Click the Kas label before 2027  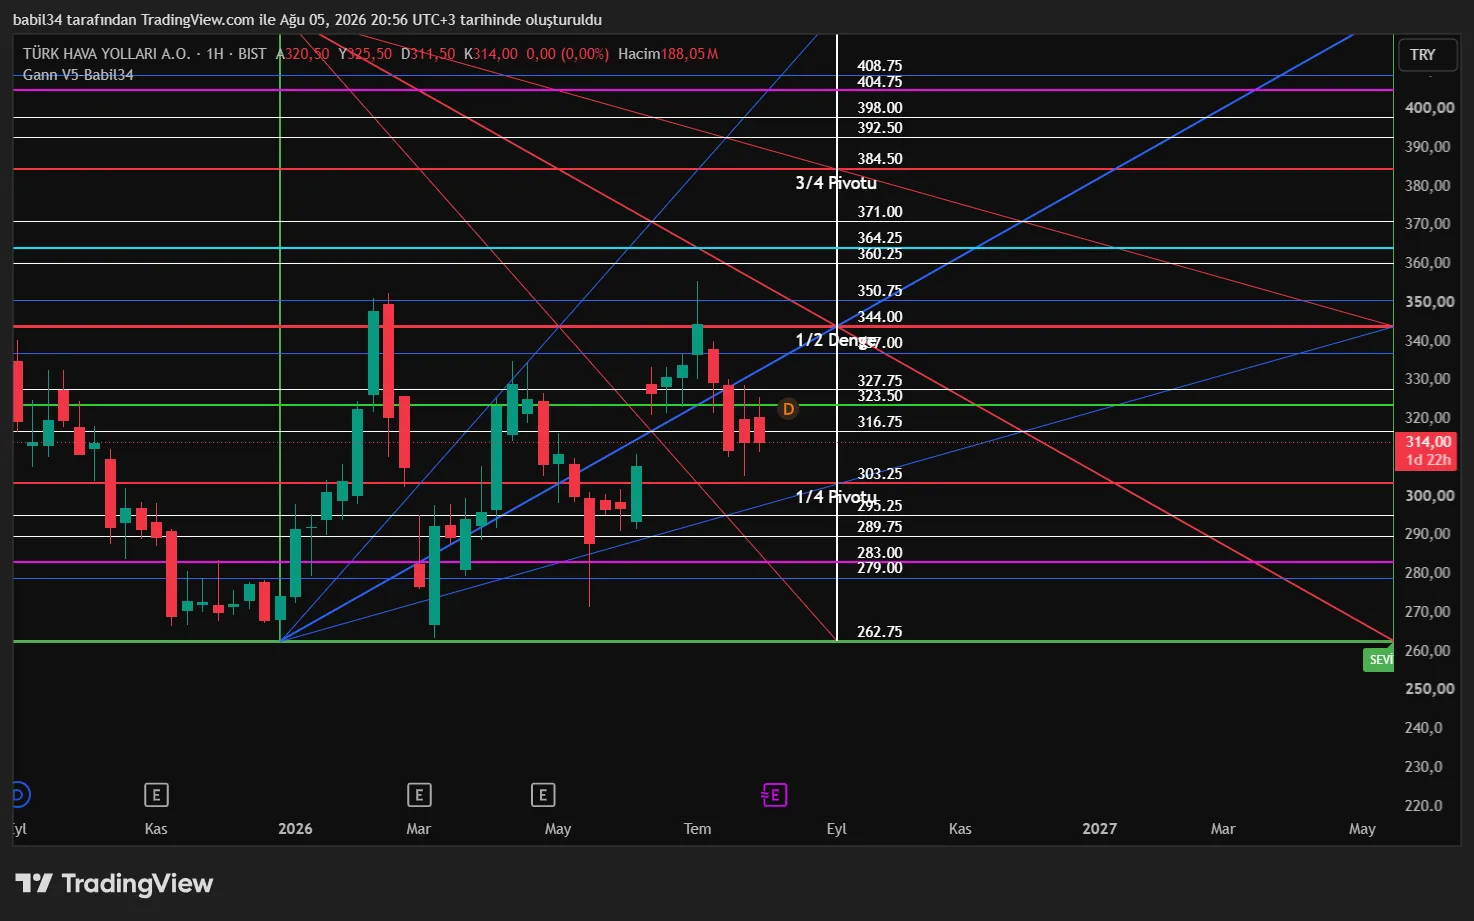(x=960, y=829)
